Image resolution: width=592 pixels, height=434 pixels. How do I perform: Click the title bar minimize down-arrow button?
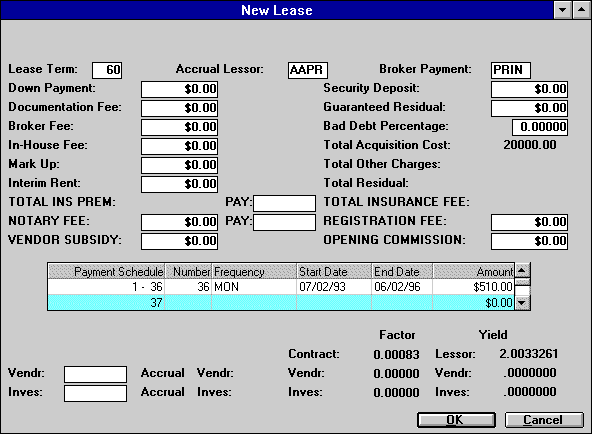(563, 10)
